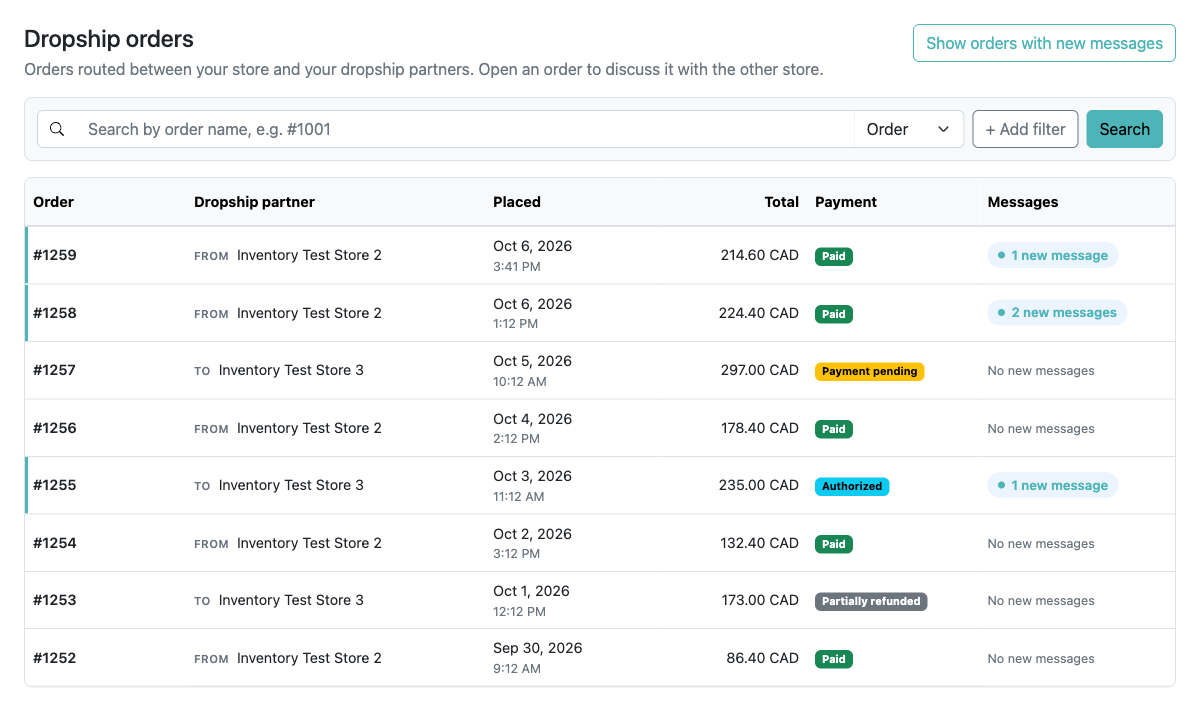Click the 1 new message badge for #1255

pos(1053,485)
